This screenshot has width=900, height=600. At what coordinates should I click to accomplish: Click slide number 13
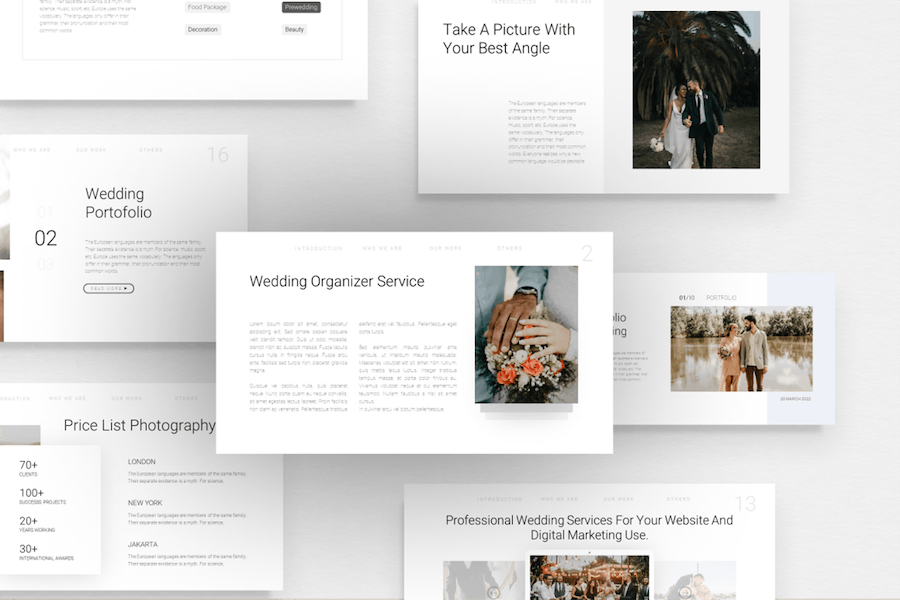[x=746, y=504]
